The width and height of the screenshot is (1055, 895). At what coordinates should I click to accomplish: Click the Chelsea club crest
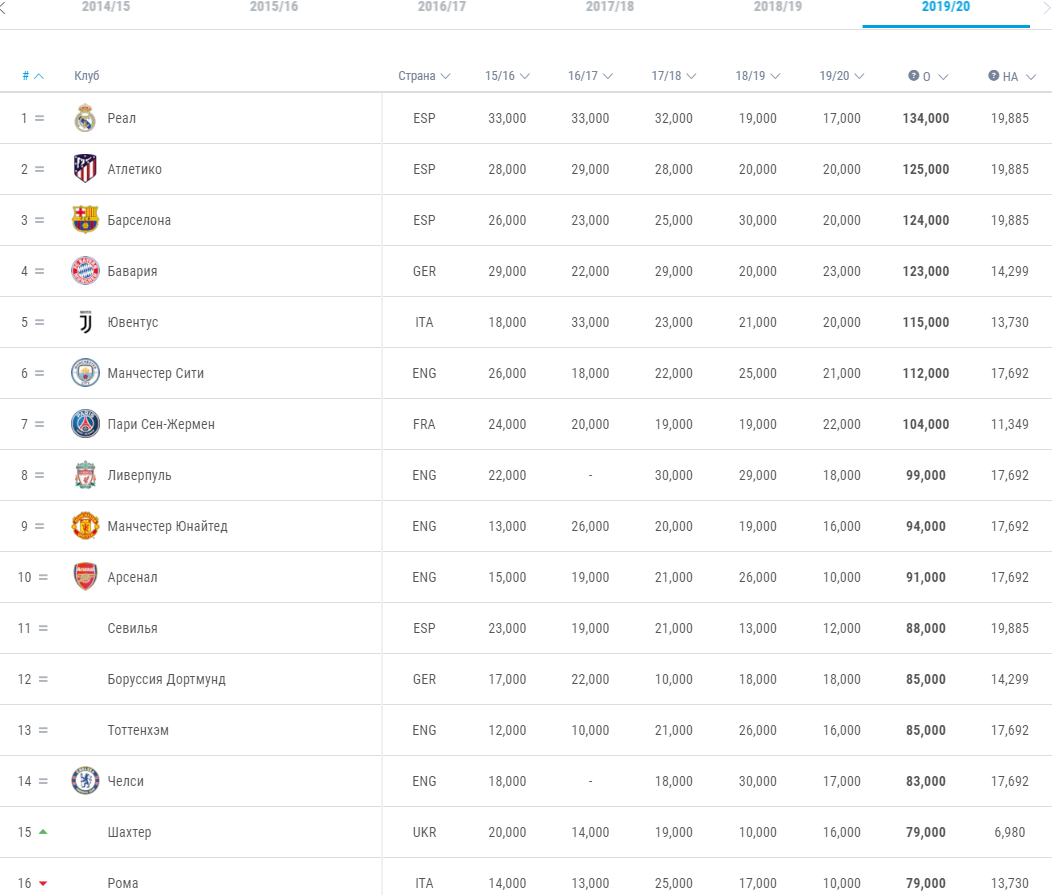click(85, 781)
